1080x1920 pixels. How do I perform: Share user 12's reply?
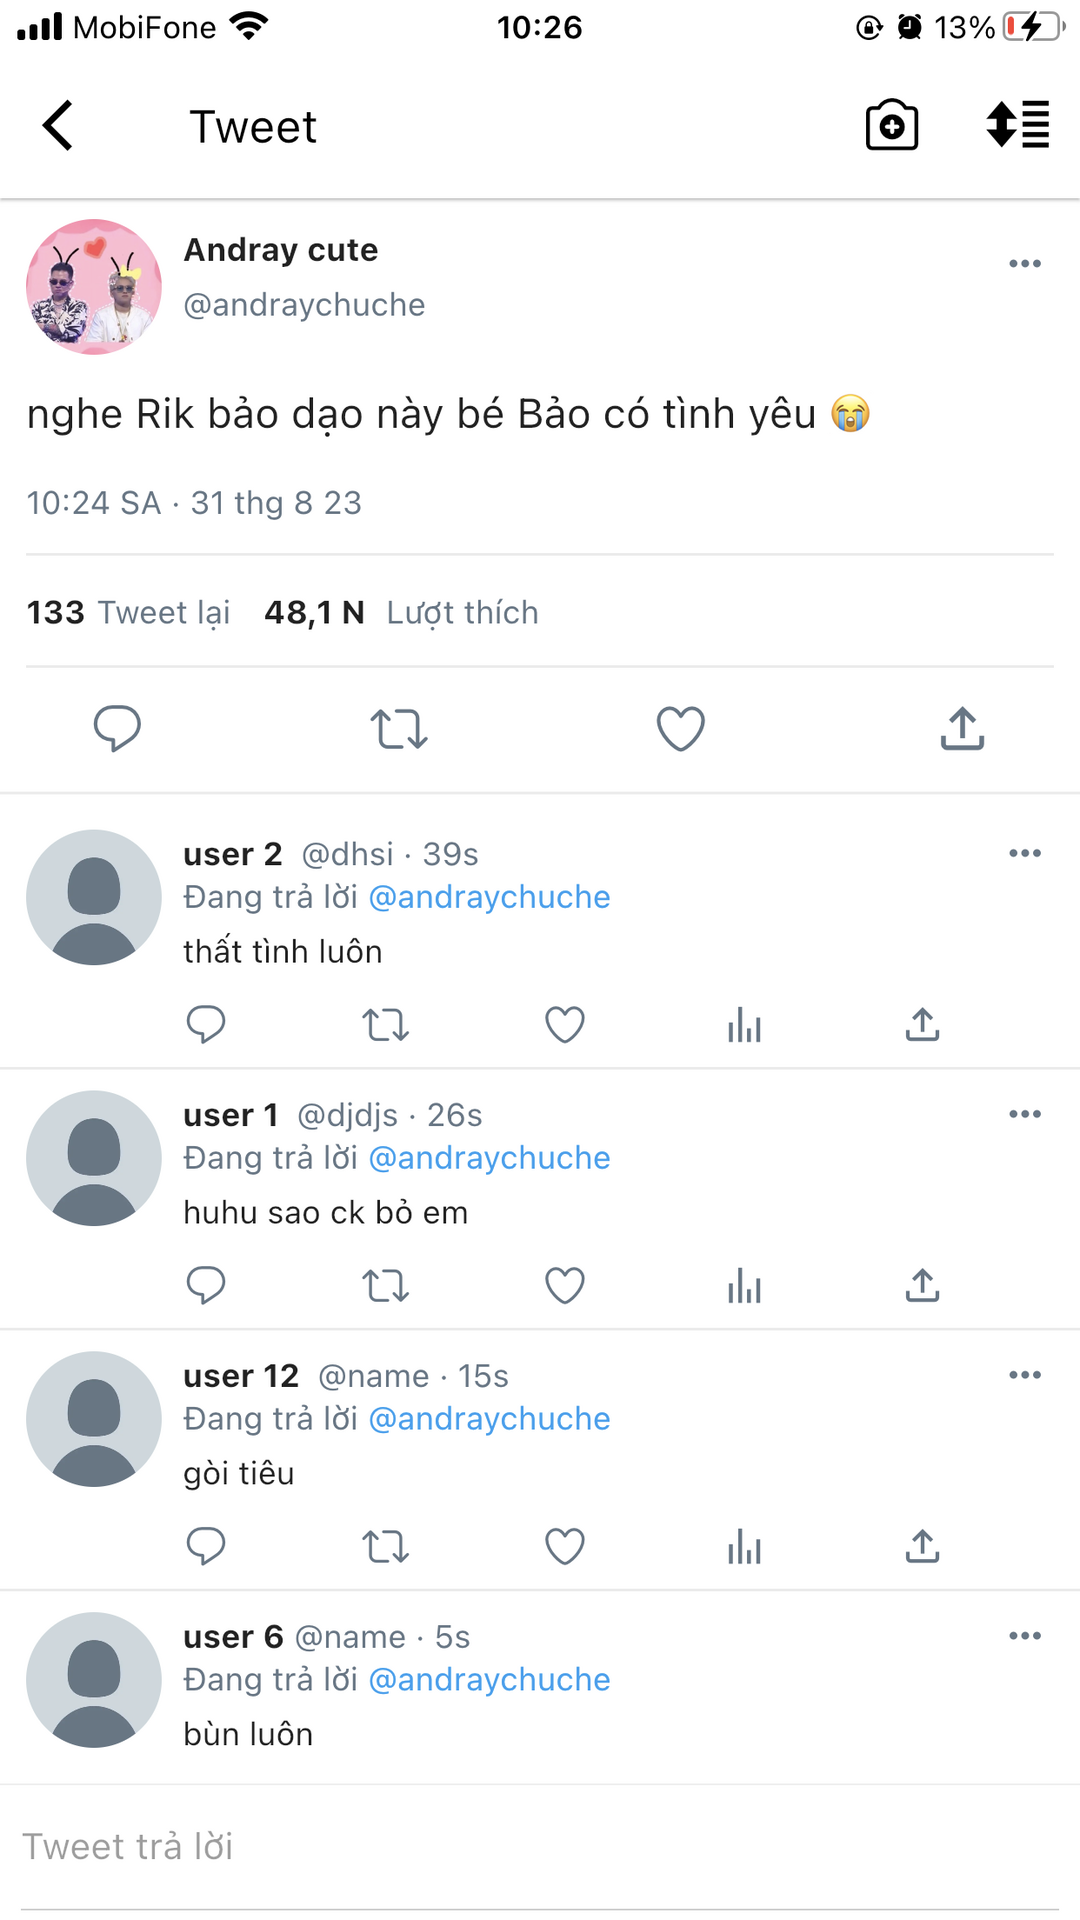(922, 1547)
